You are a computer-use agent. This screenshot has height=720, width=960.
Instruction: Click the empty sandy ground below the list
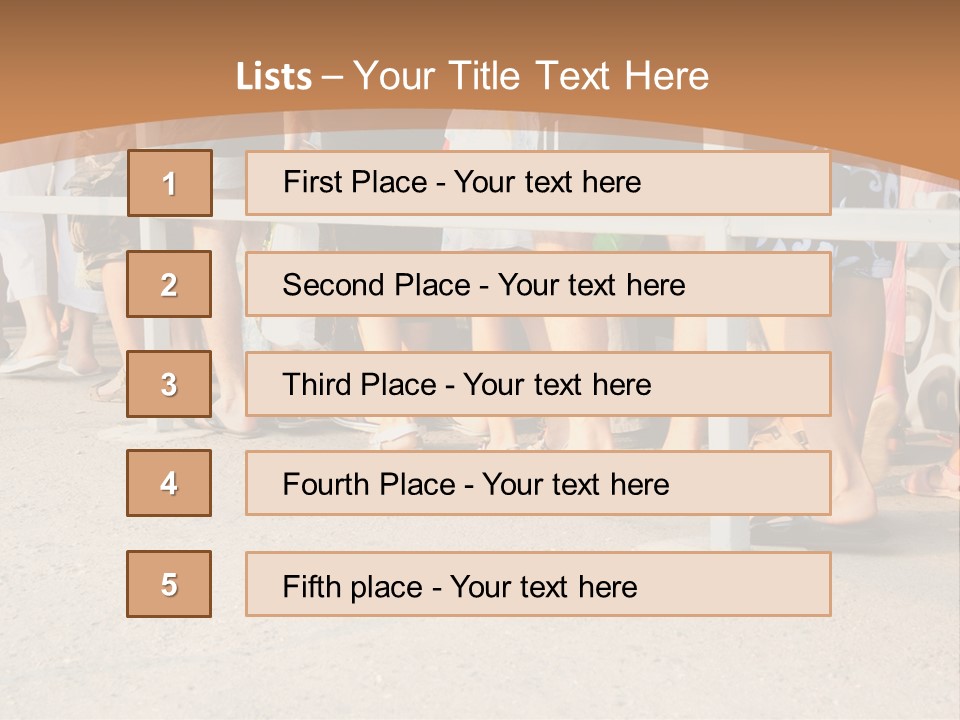point(480,670)
